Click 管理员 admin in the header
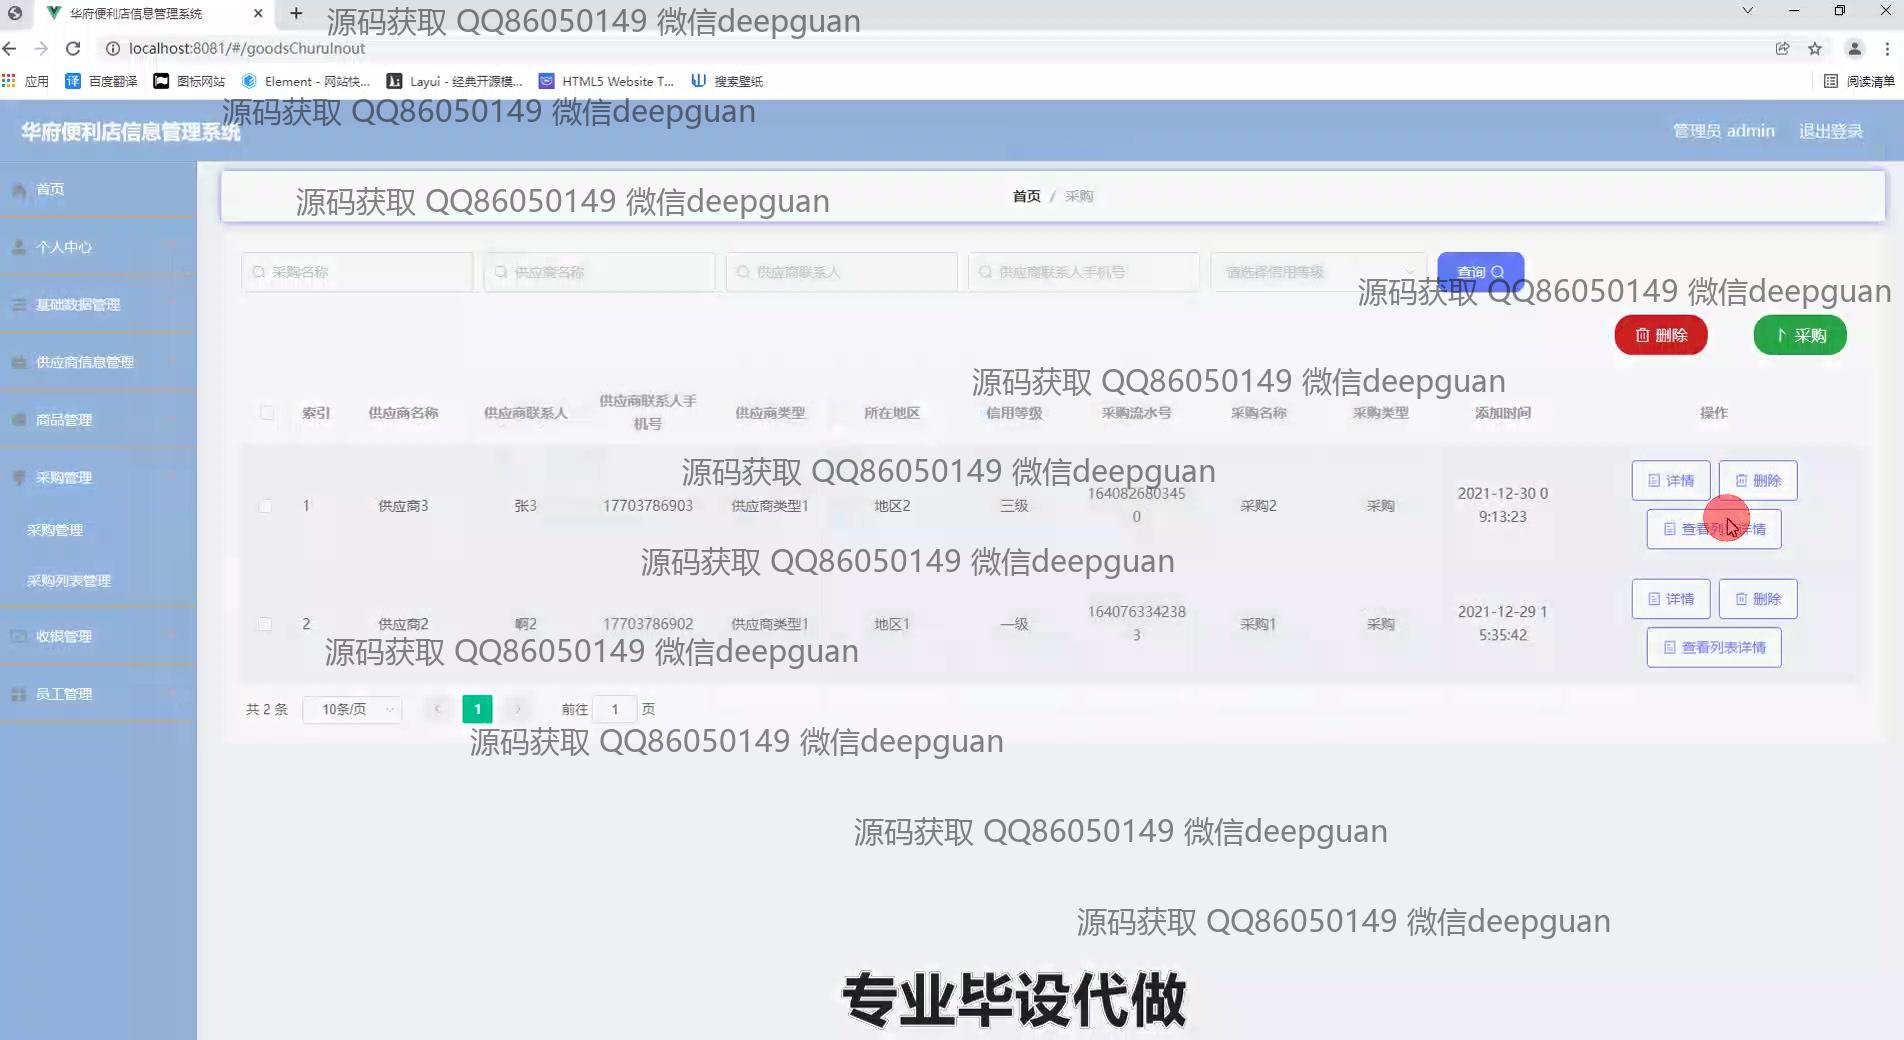Image resolution: width=1904 pixels, height=1040 pixels. coord(1723,131)
